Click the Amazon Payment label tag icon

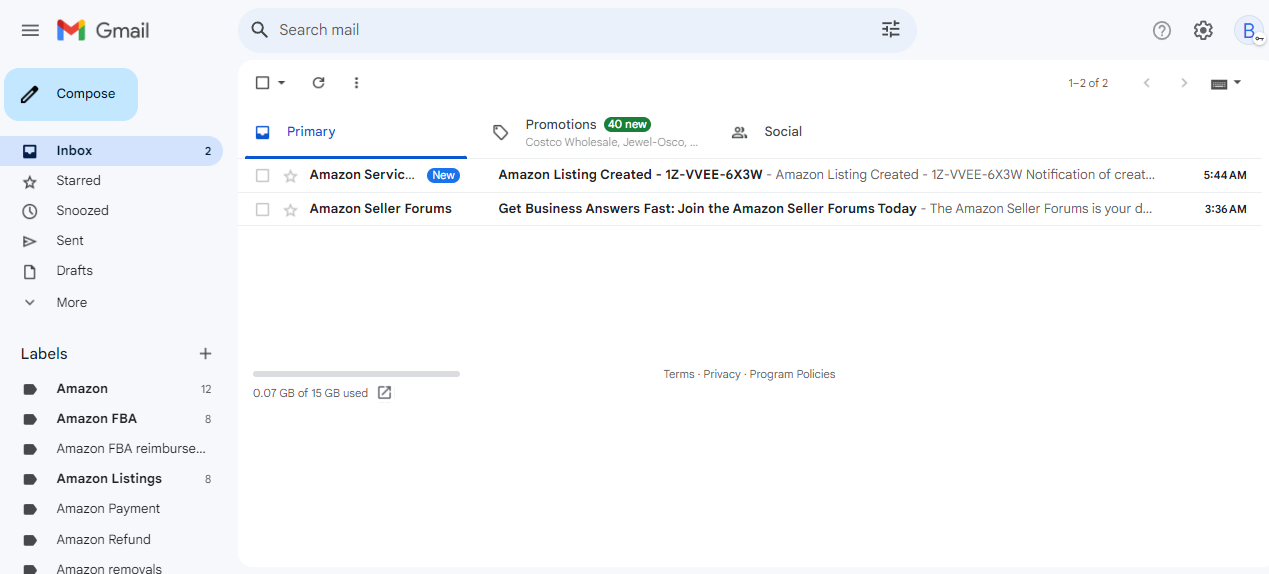[30, 509]
